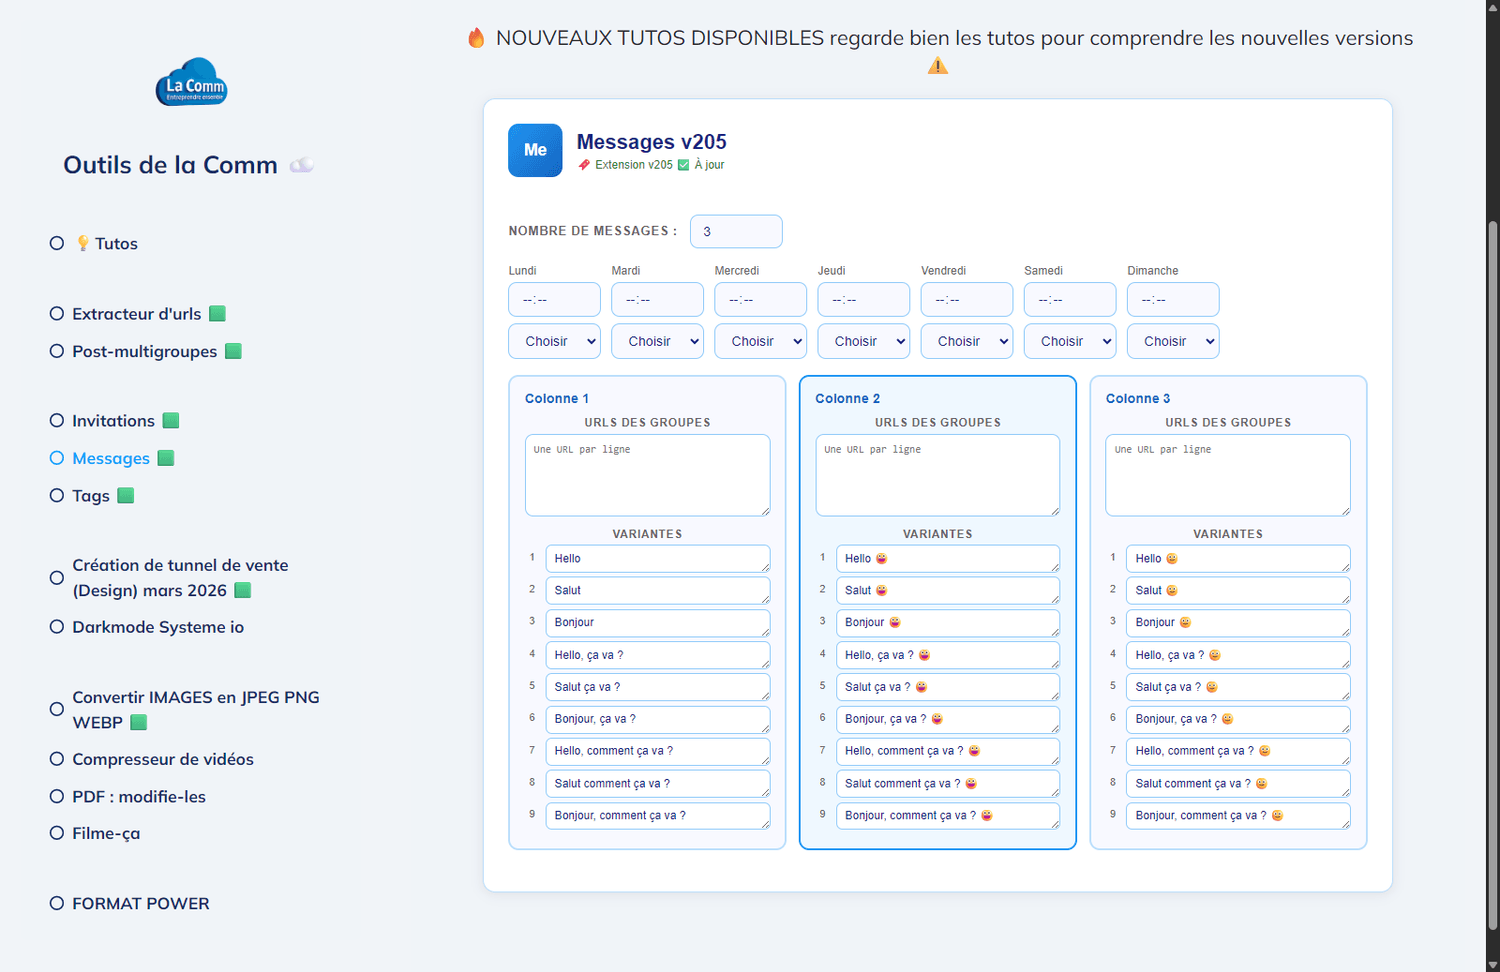Click the fire icon in the banner
Screen dimensions: 1500x972
coord(476,38)
